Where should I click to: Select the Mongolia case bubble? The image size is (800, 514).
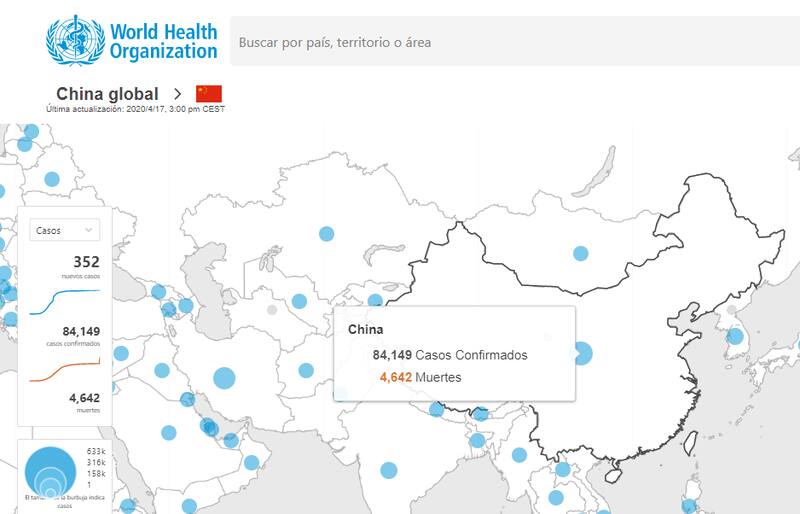[580, 253]
